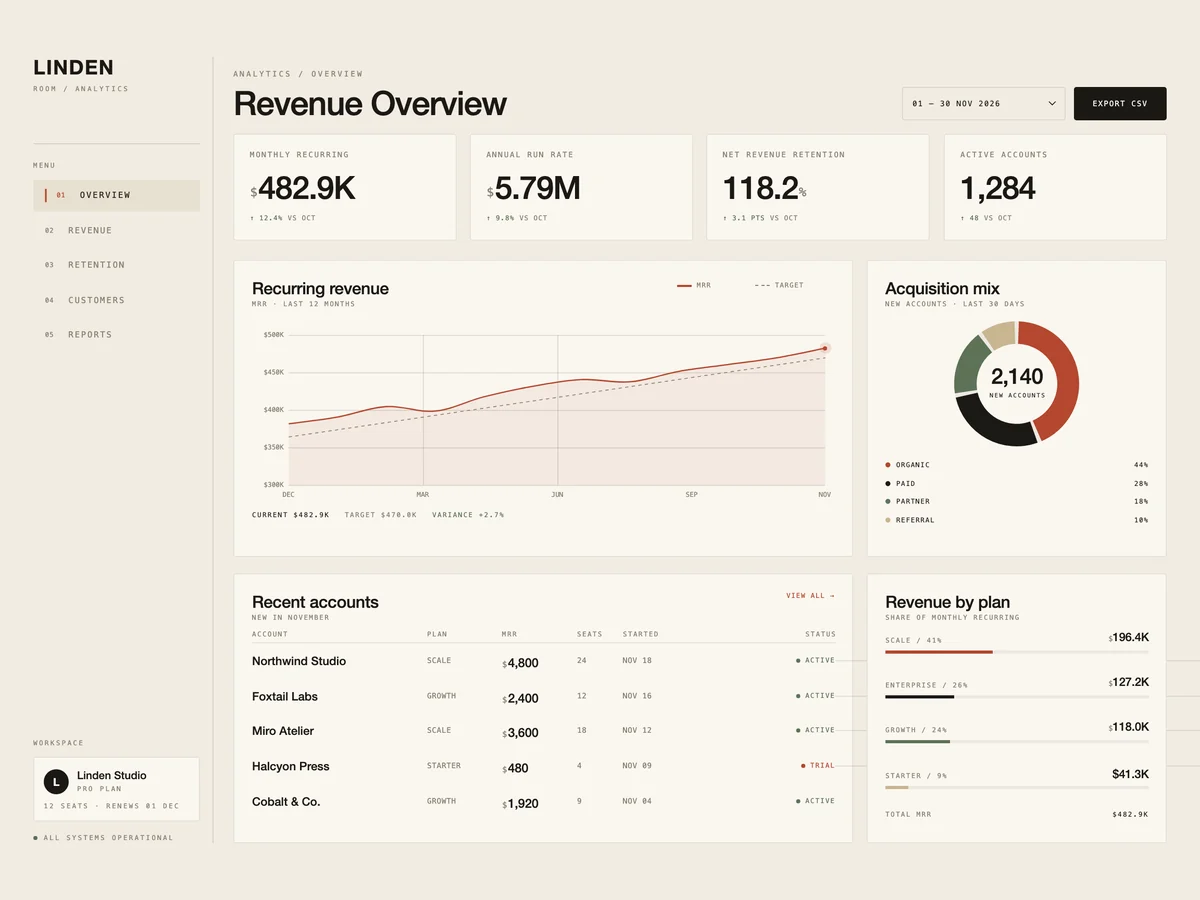1200x900 pixels.
Task: Sort by the Seats column header
Action: pyautogui.click(x=590, y=634)
